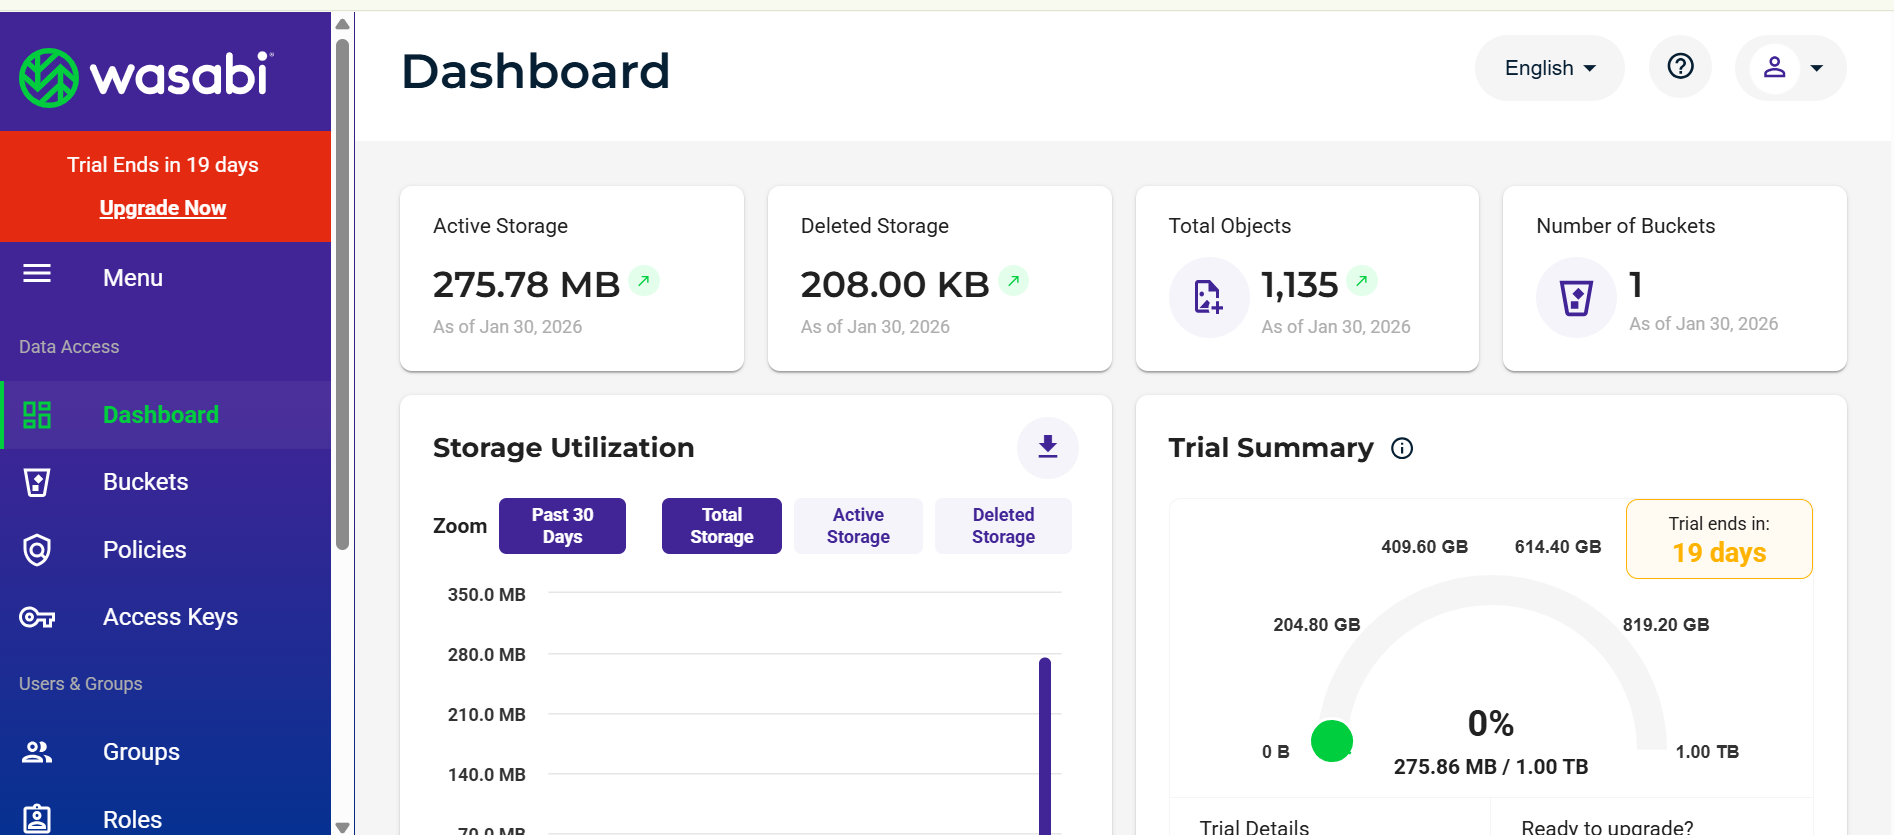The width and height of the screenshot is (1894, 835).
Task: Click the Active Storage trend arrow icon
Action: pyautogui.click(x=644, y=281)
